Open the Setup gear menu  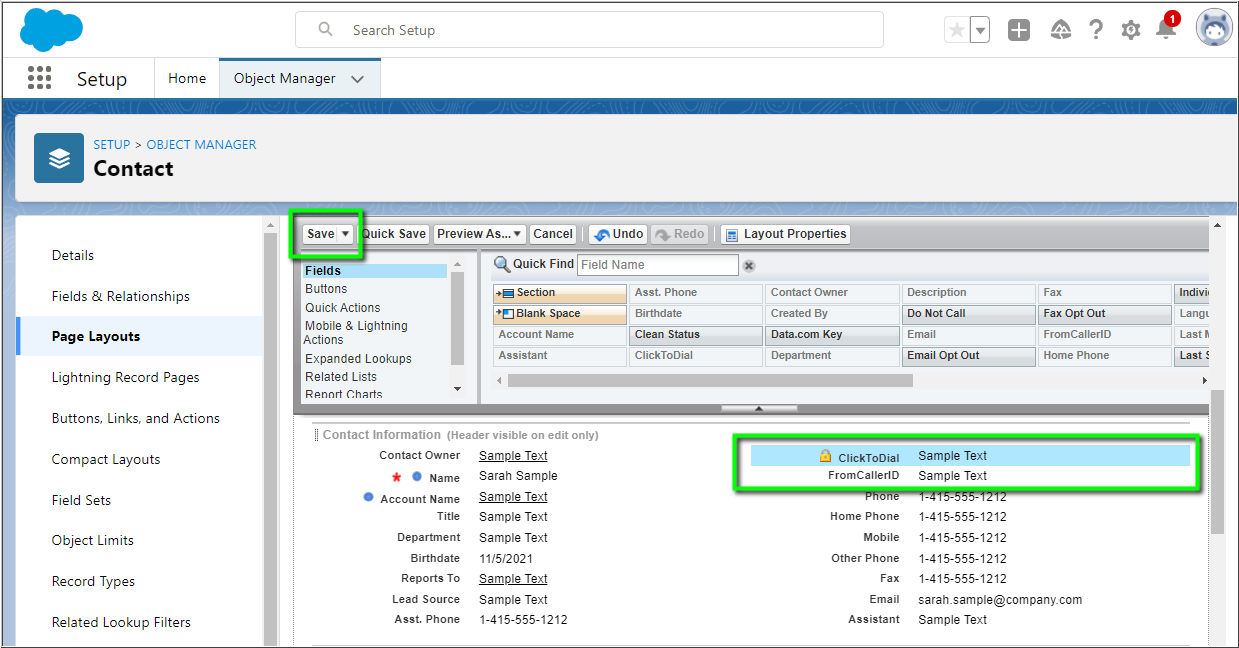[1131, 30]
